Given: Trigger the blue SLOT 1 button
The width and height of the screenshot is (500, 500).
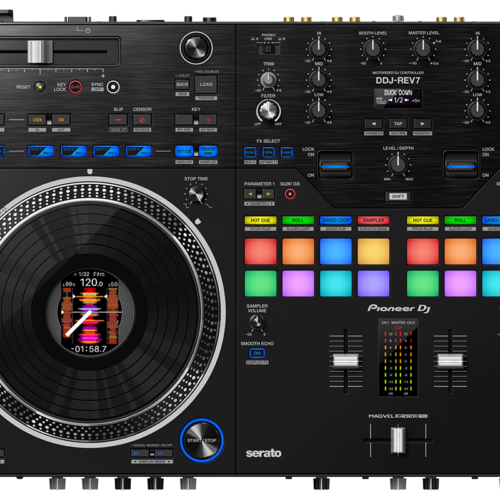Looking at the screenshot, I should click(41, 151).
